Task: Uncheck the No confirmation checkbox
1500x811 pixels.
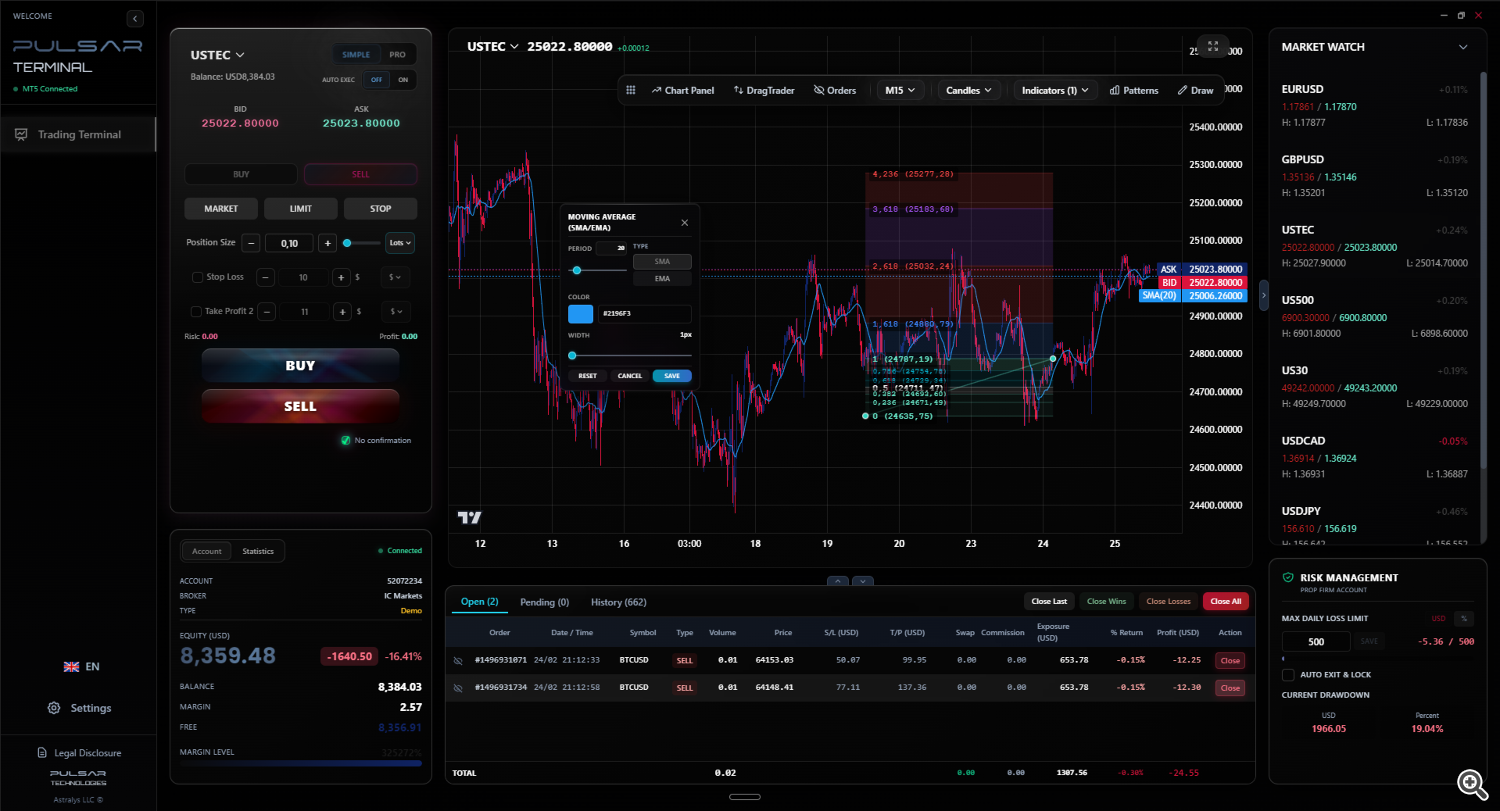Action: pyautogui.click(x=345, y=440)
